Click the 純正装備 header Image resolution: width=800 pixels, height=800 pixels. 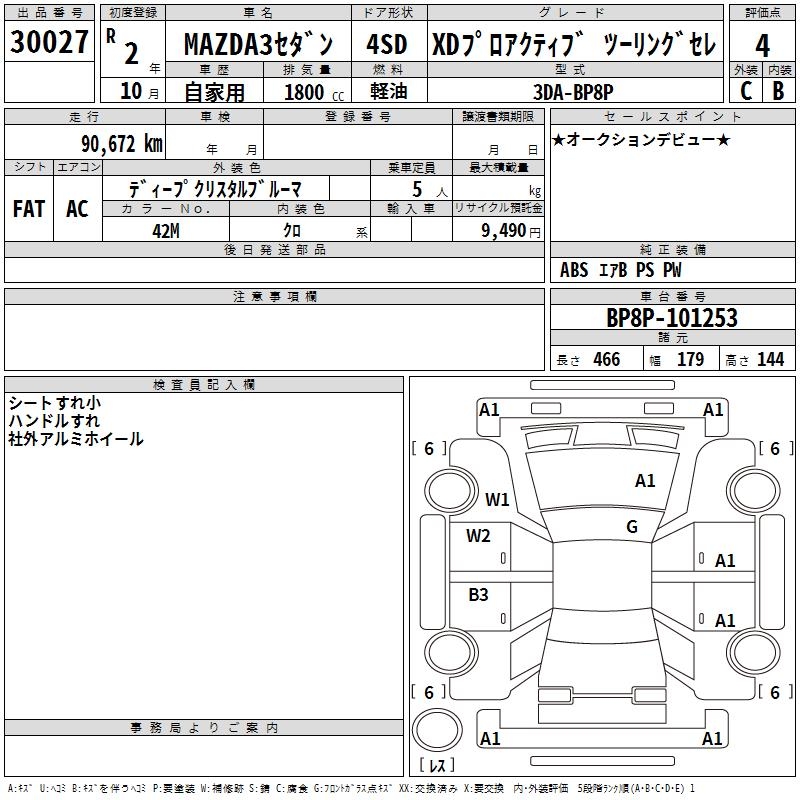tap(672, 249)
